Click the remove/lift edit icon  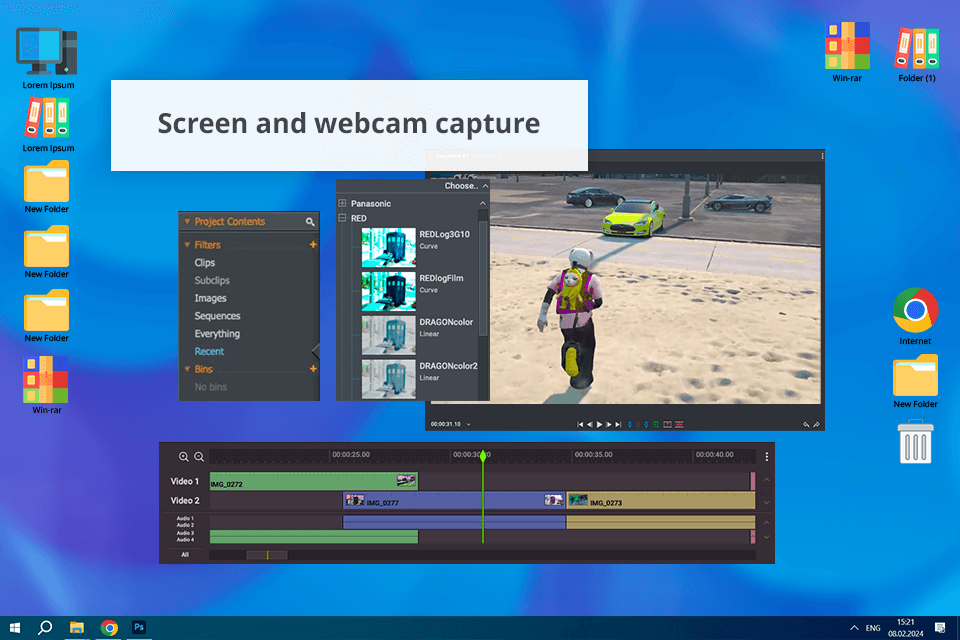click(x=667, y=424)
